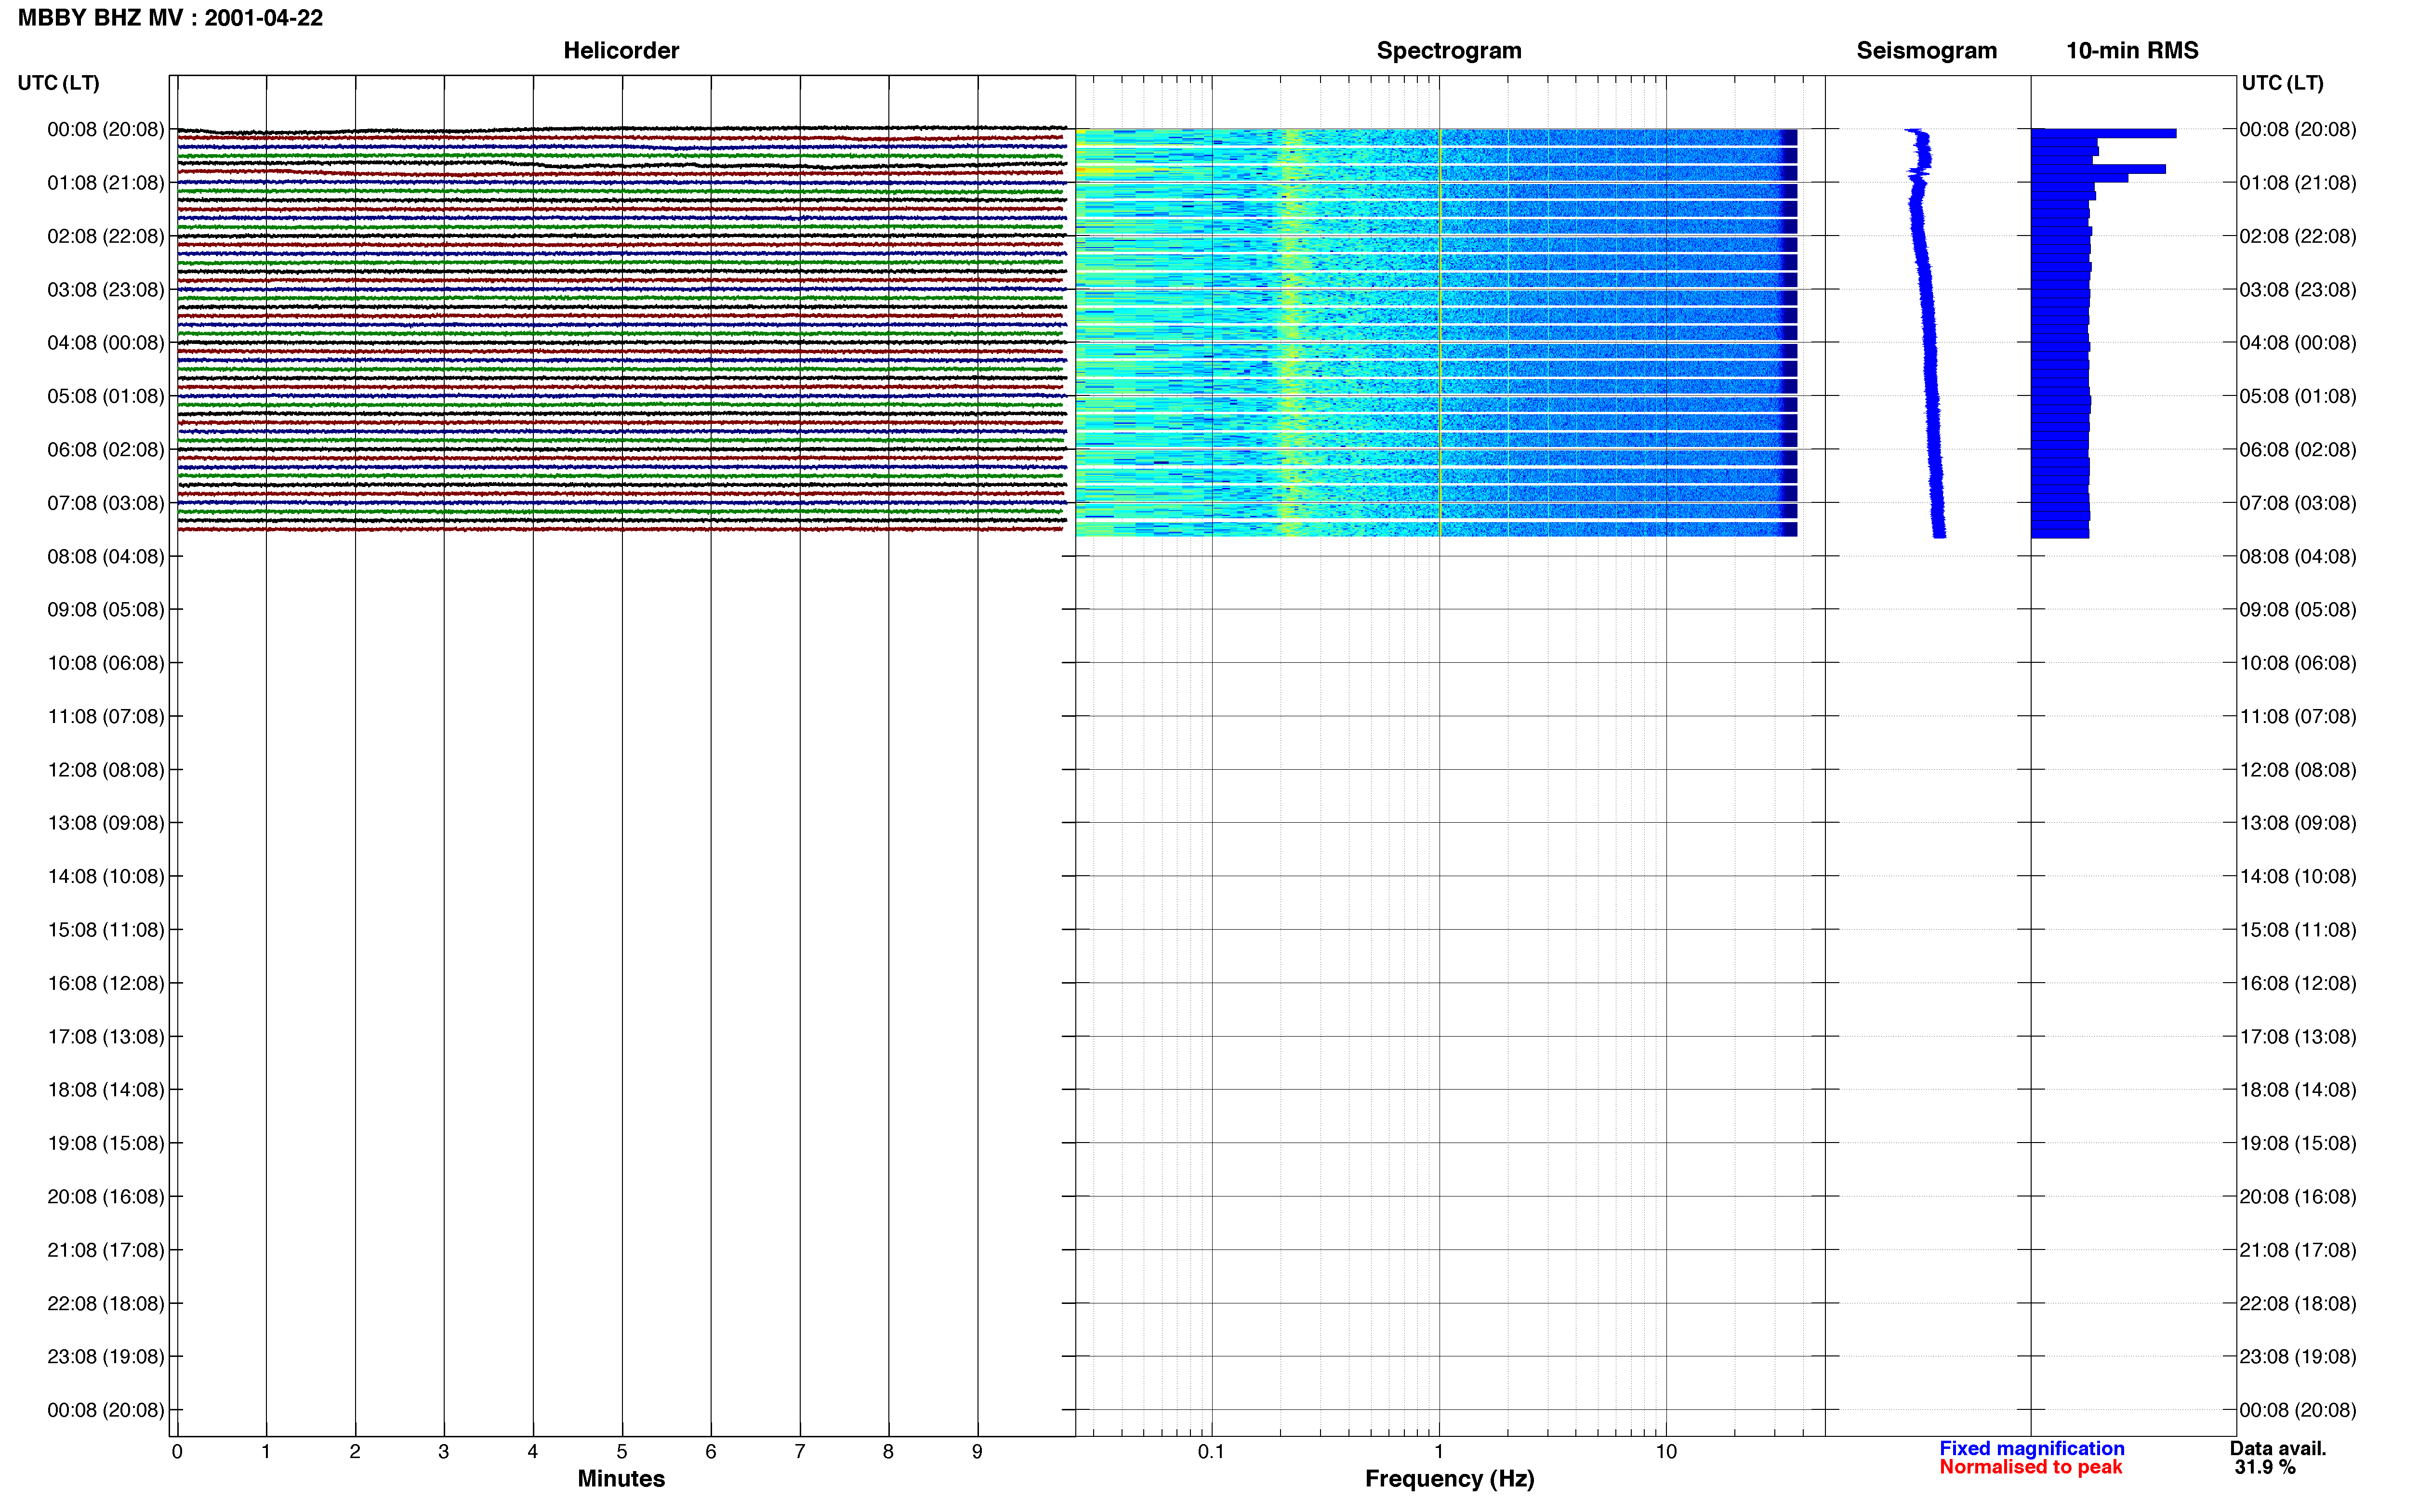Click right time label '16:08 (12:08)'
Viewport: 2418px width, 1512px height.
(x=2297, y=983)
